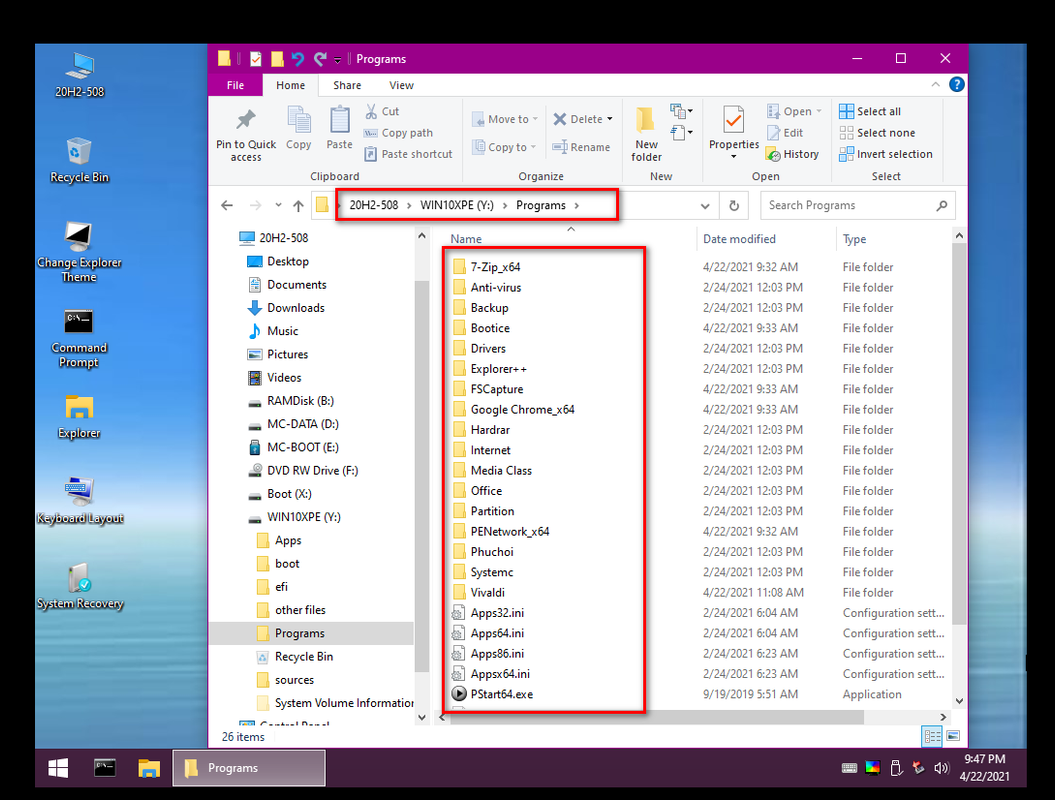Click the Windows Start button

pos(59,768)
